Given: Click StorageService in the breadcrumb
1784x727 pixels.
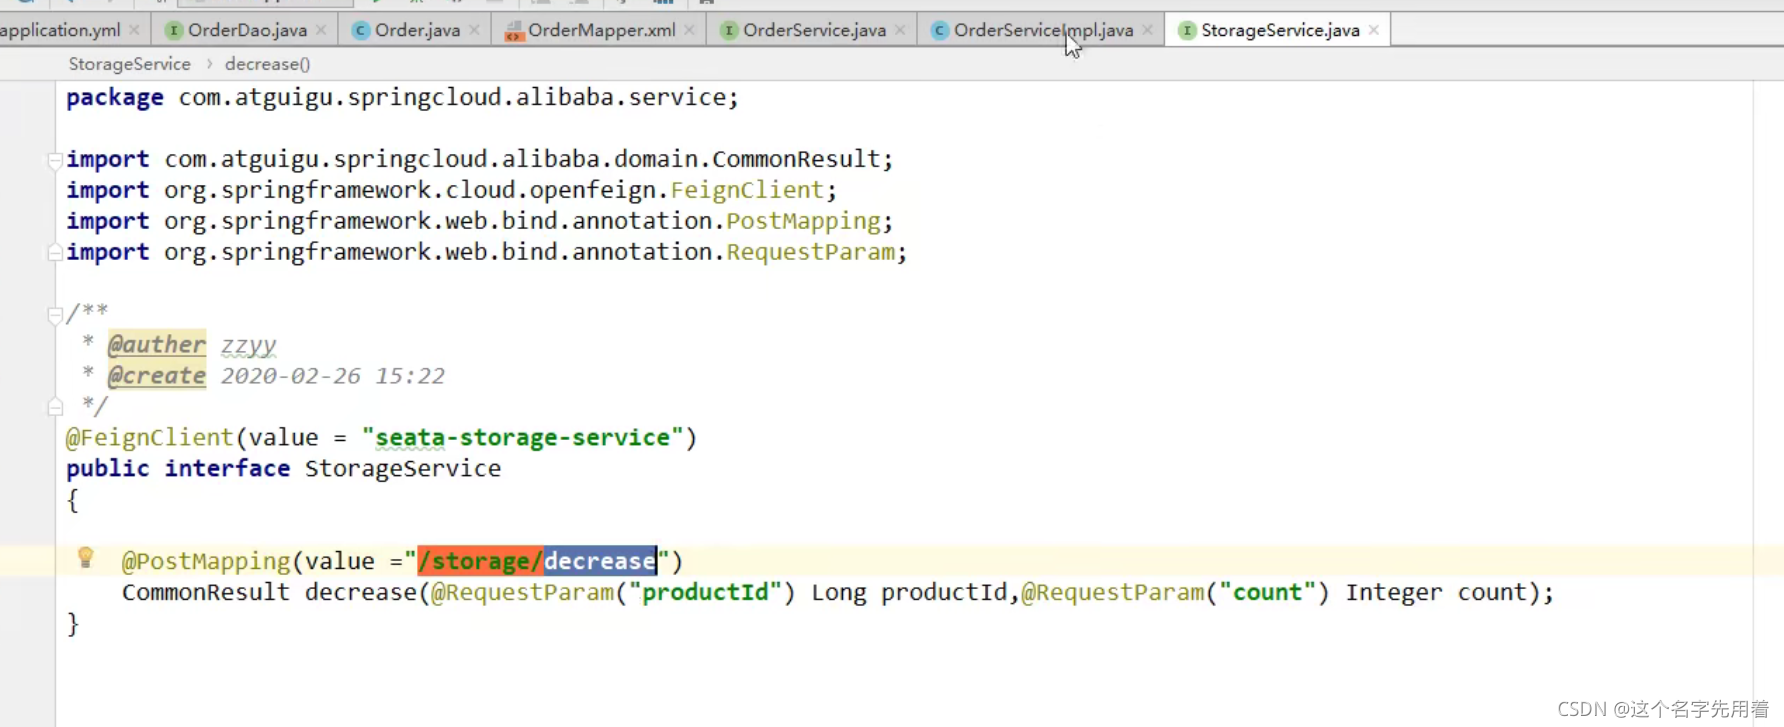Looking at the screenshot, I should click(129, 64).
